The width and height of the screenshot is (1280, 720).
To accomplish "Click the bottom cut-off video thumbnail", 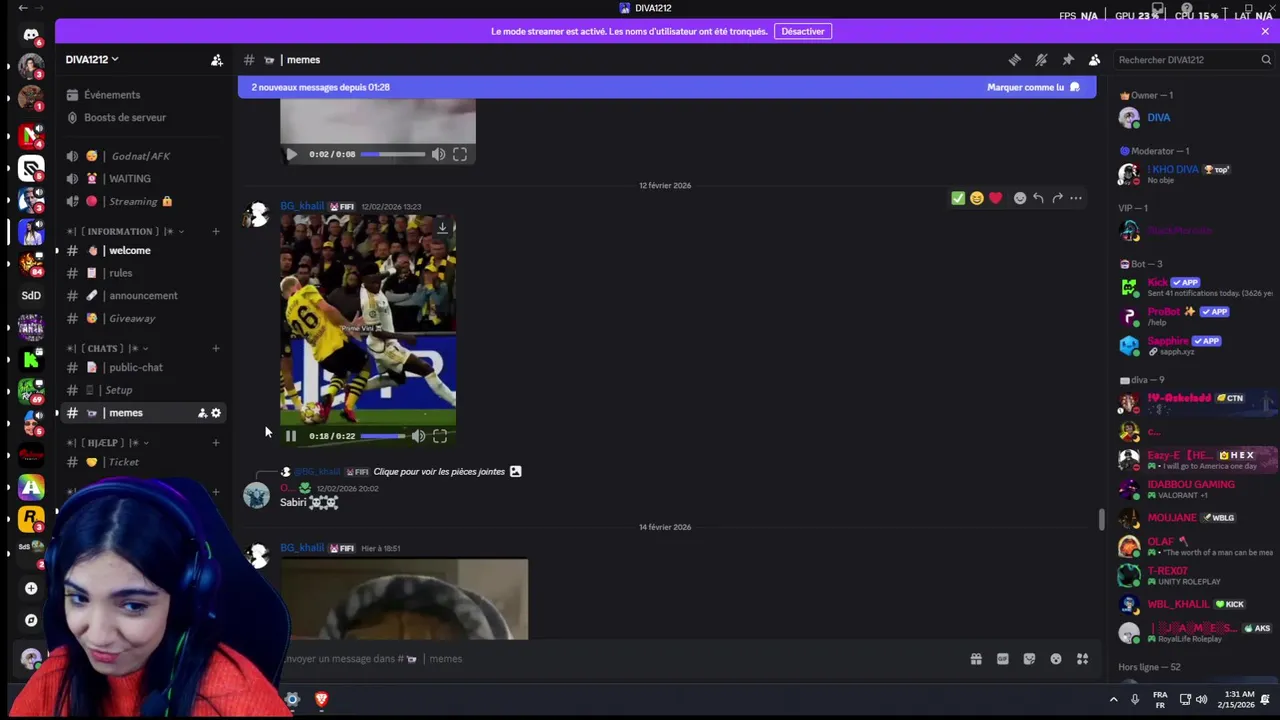I will tap(404, 599).
